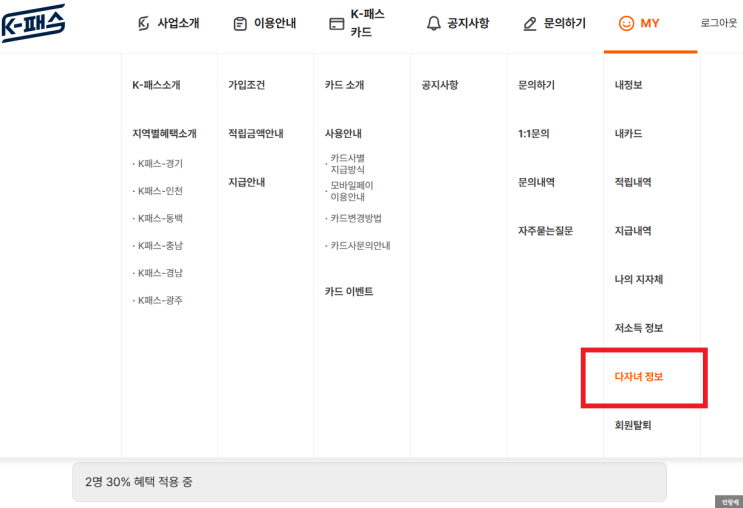Select 공지사항 submenu entry
The image size is (743, 508).
[440, 85]
